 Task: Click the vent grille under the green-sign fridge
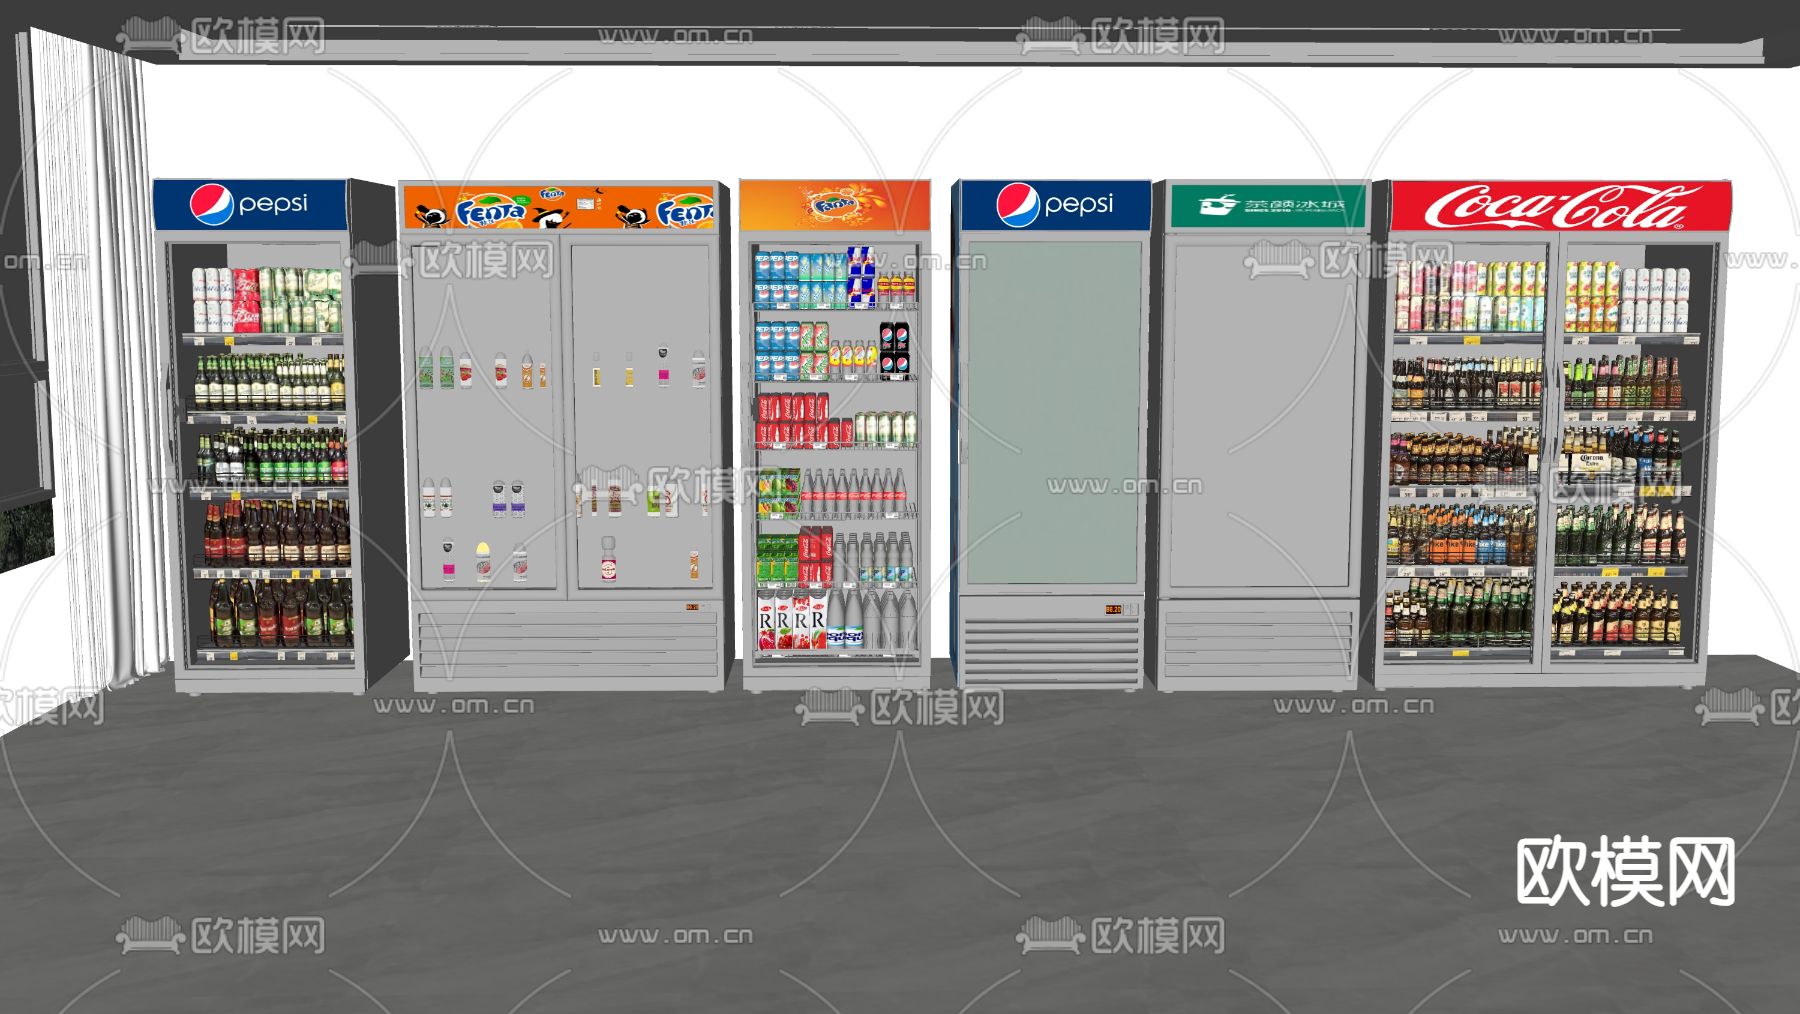pyautogui.click(x=1258, y=643)
